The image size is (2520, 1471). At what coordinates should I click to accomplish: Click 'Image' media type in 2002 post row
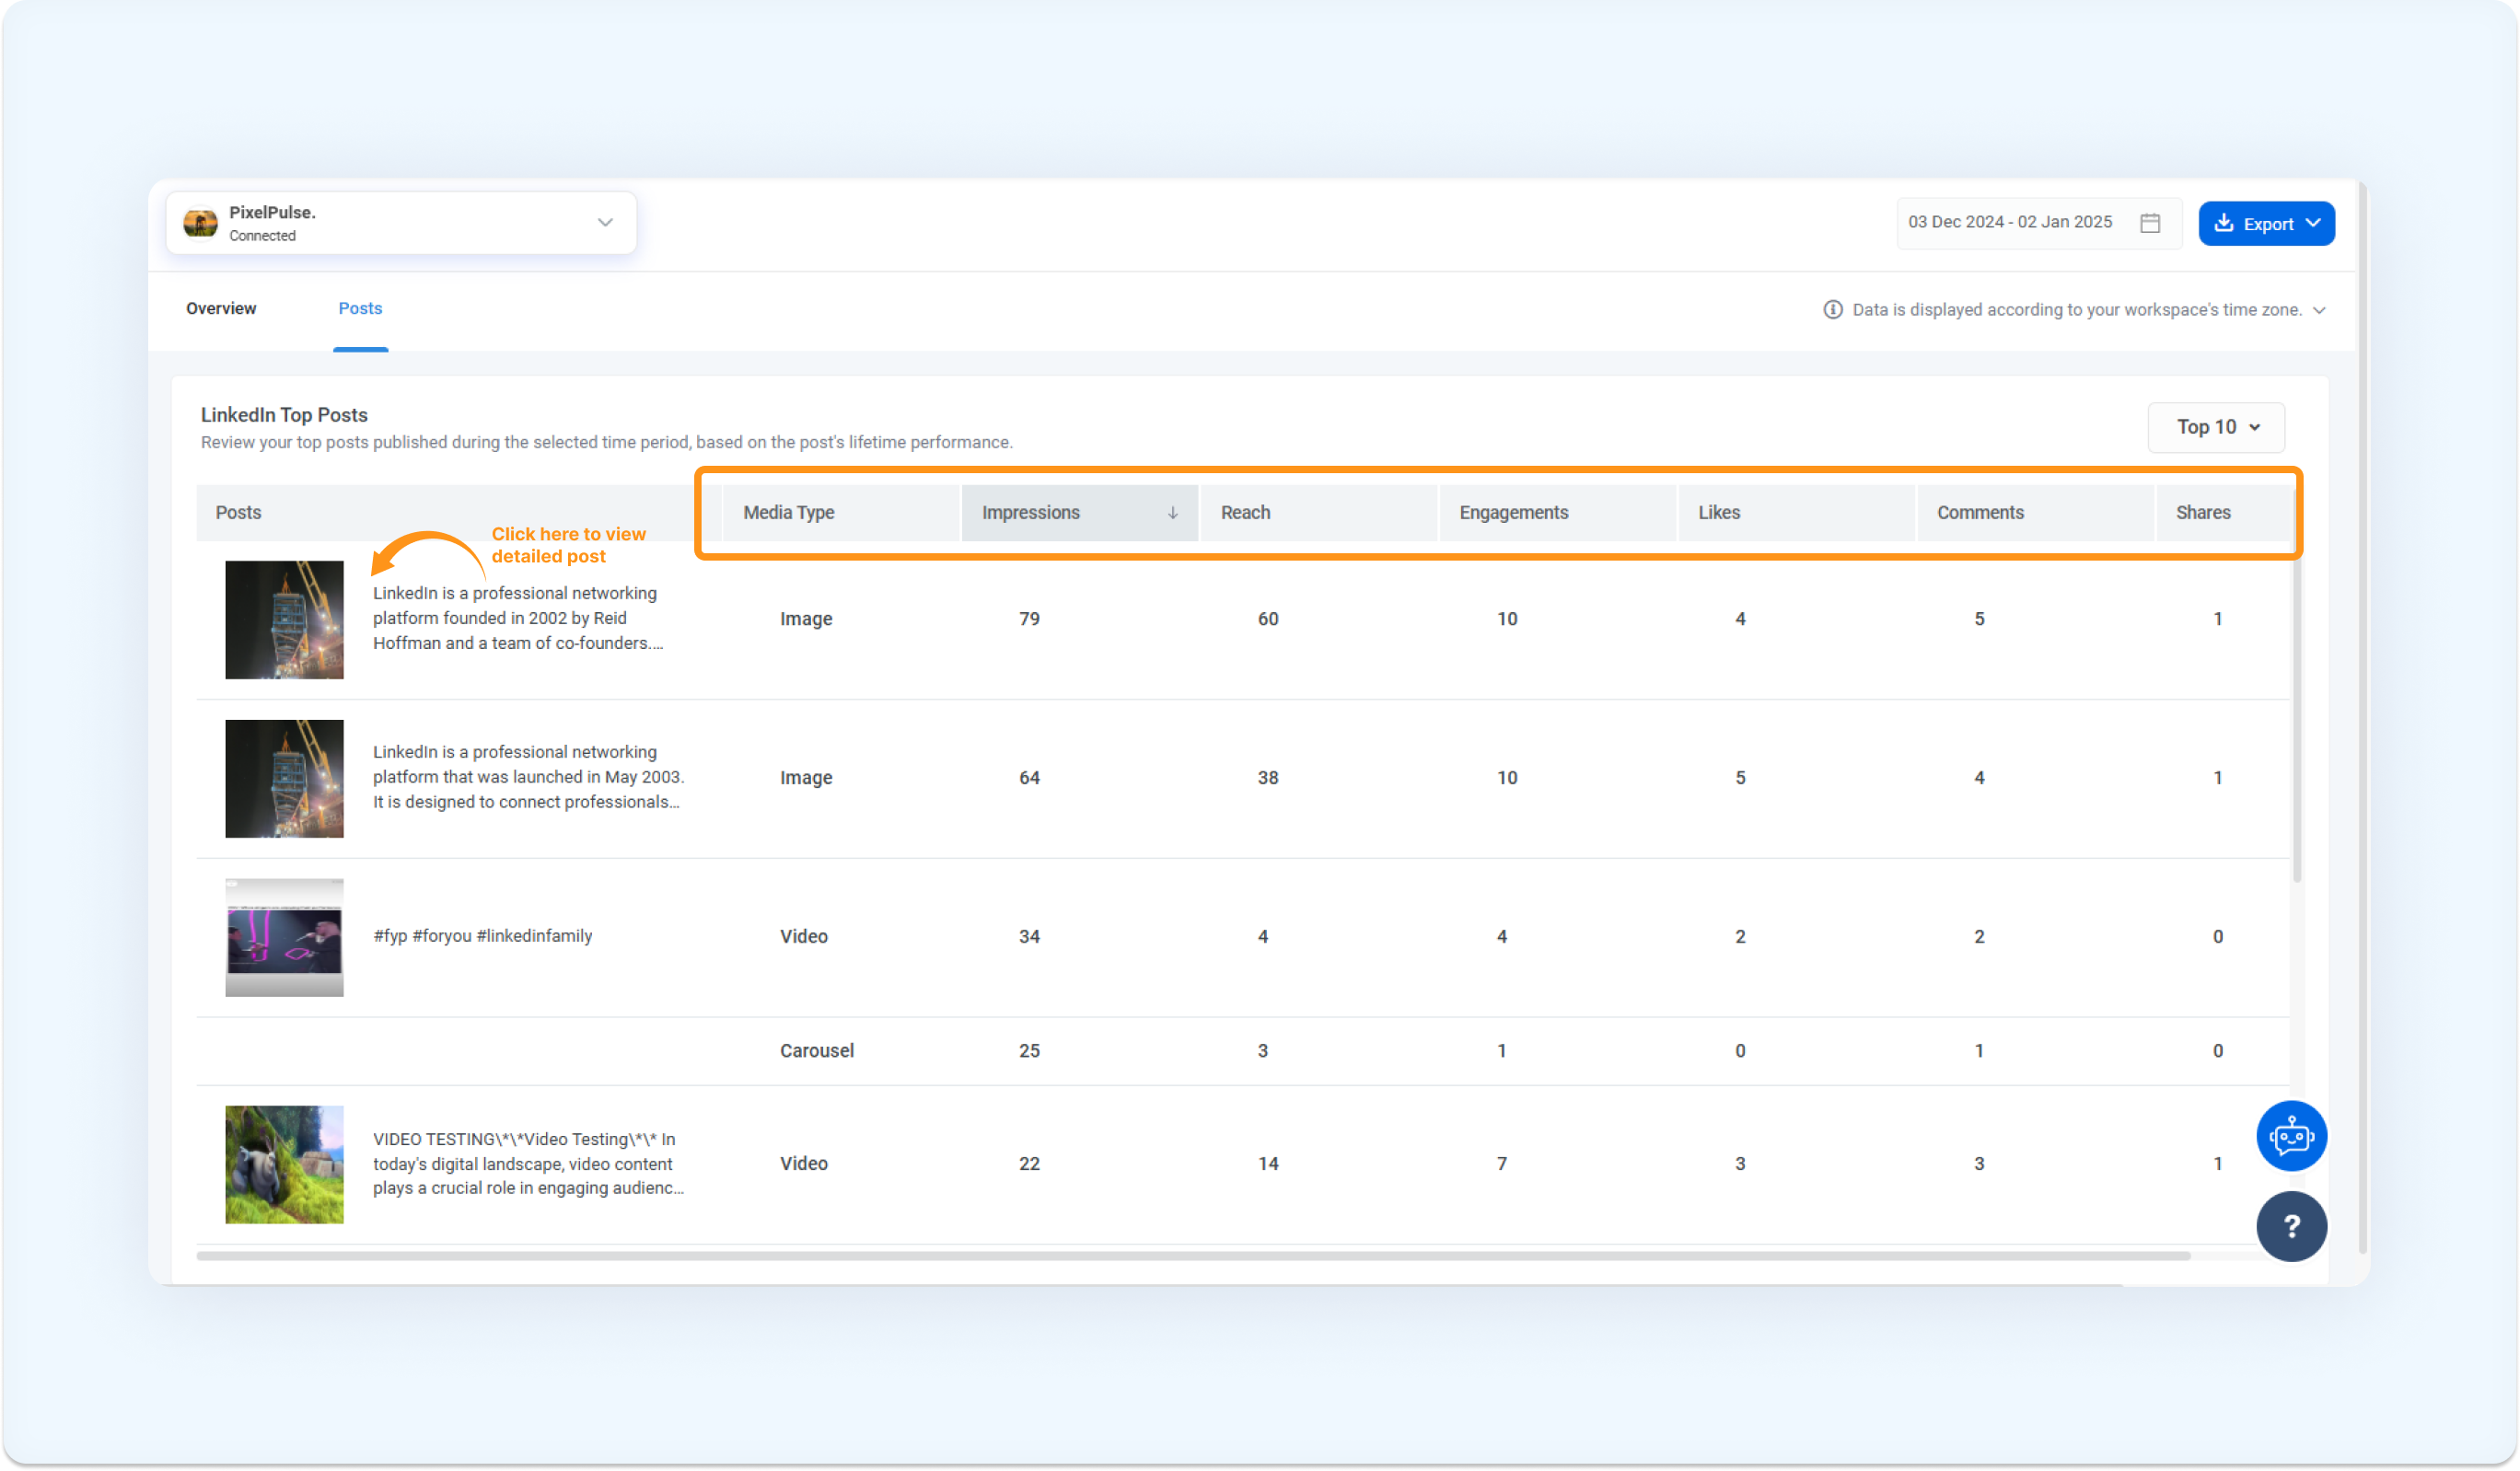(806, 619)
